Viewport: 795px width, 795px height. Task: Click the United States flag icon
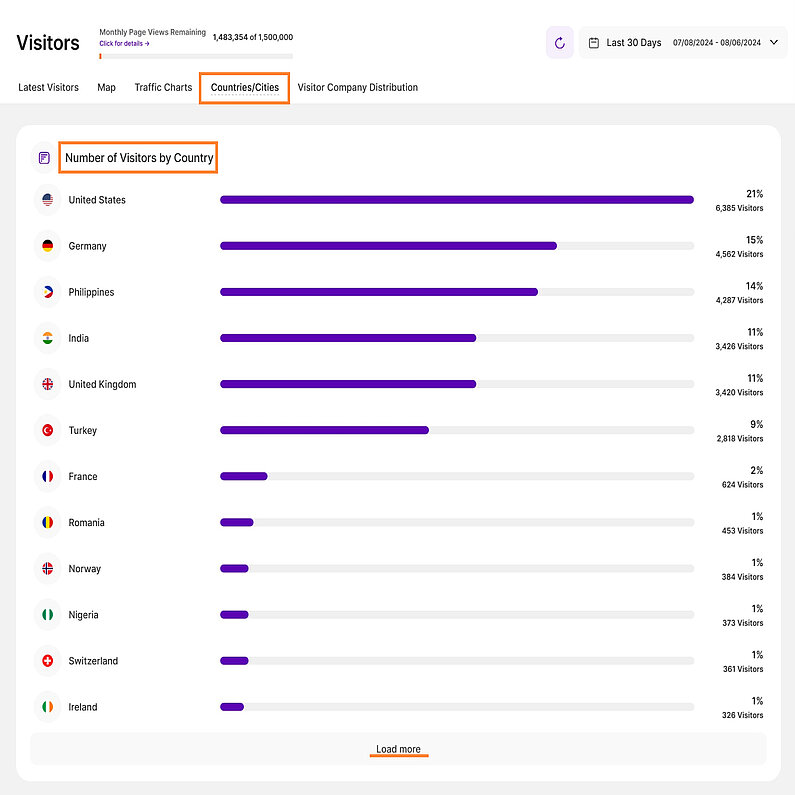click(x=47, y=200)
